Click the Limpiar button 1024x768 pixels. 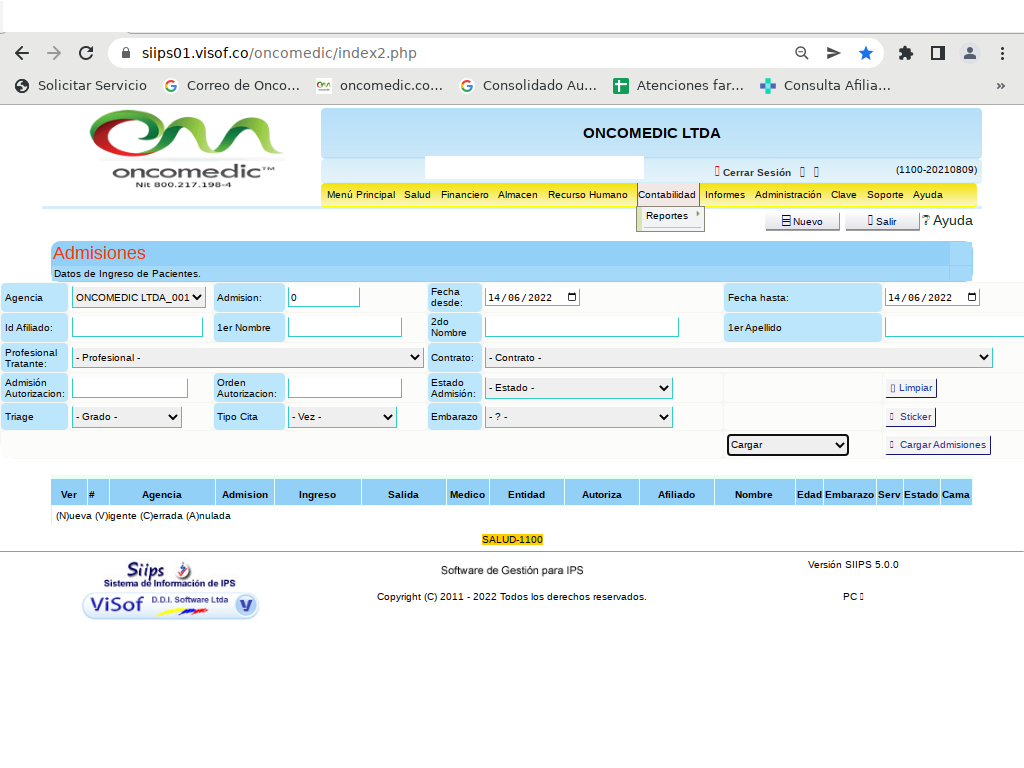click(911, 388)
